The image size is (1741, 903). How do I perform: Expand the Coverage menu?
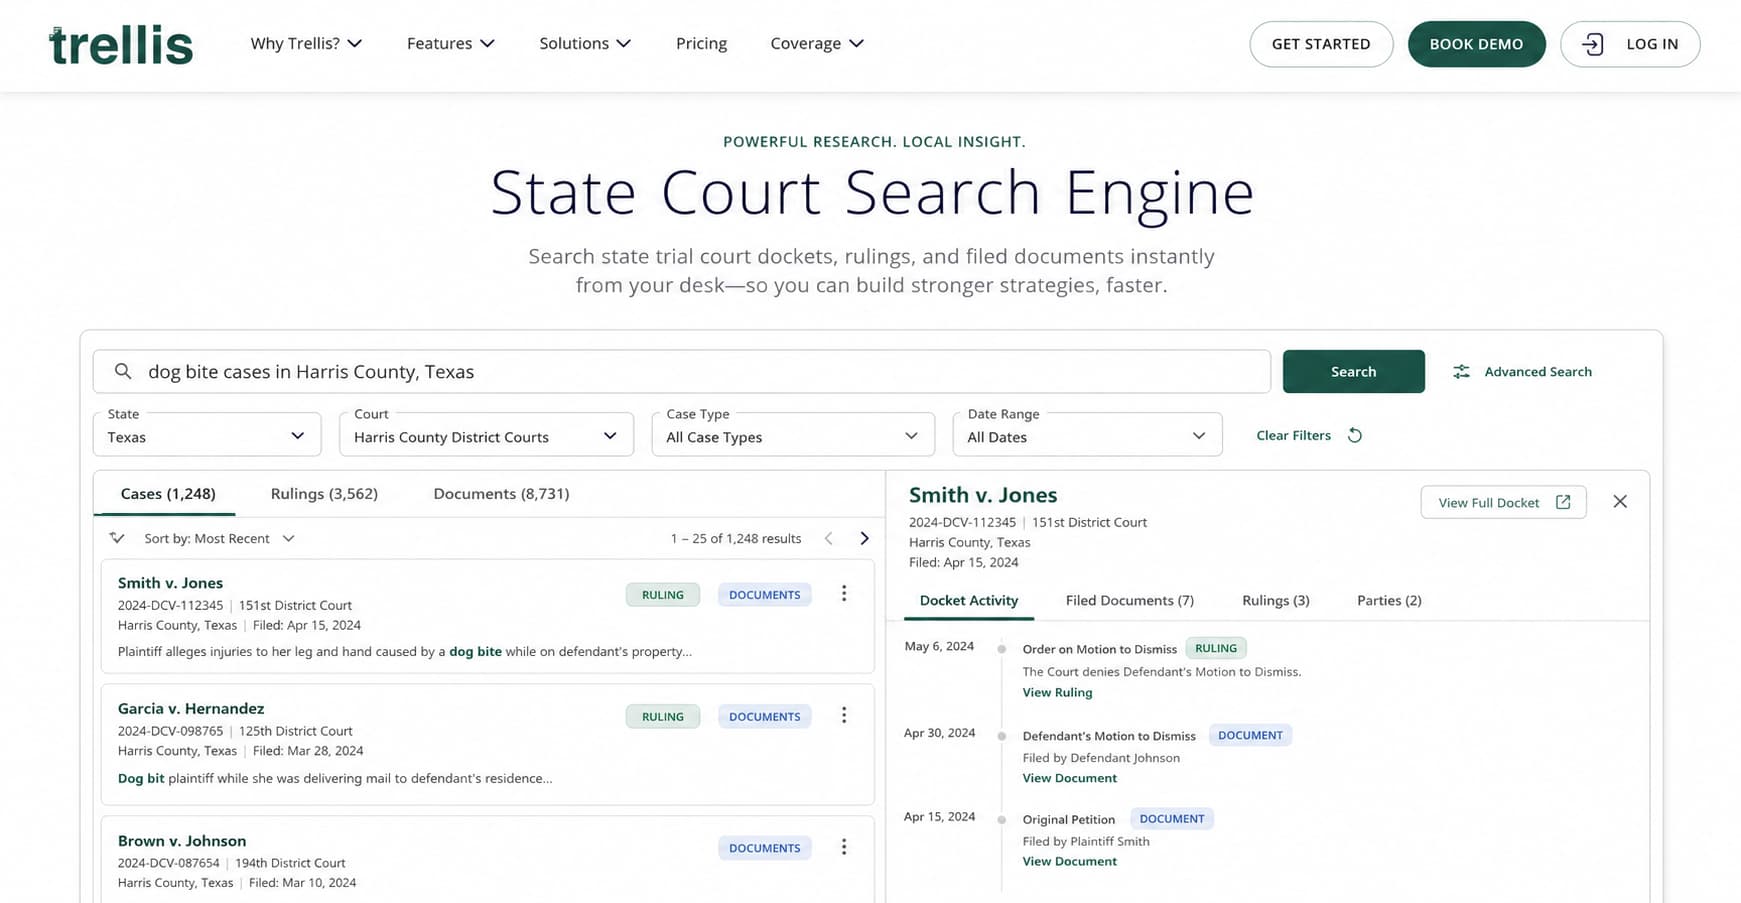817,43
